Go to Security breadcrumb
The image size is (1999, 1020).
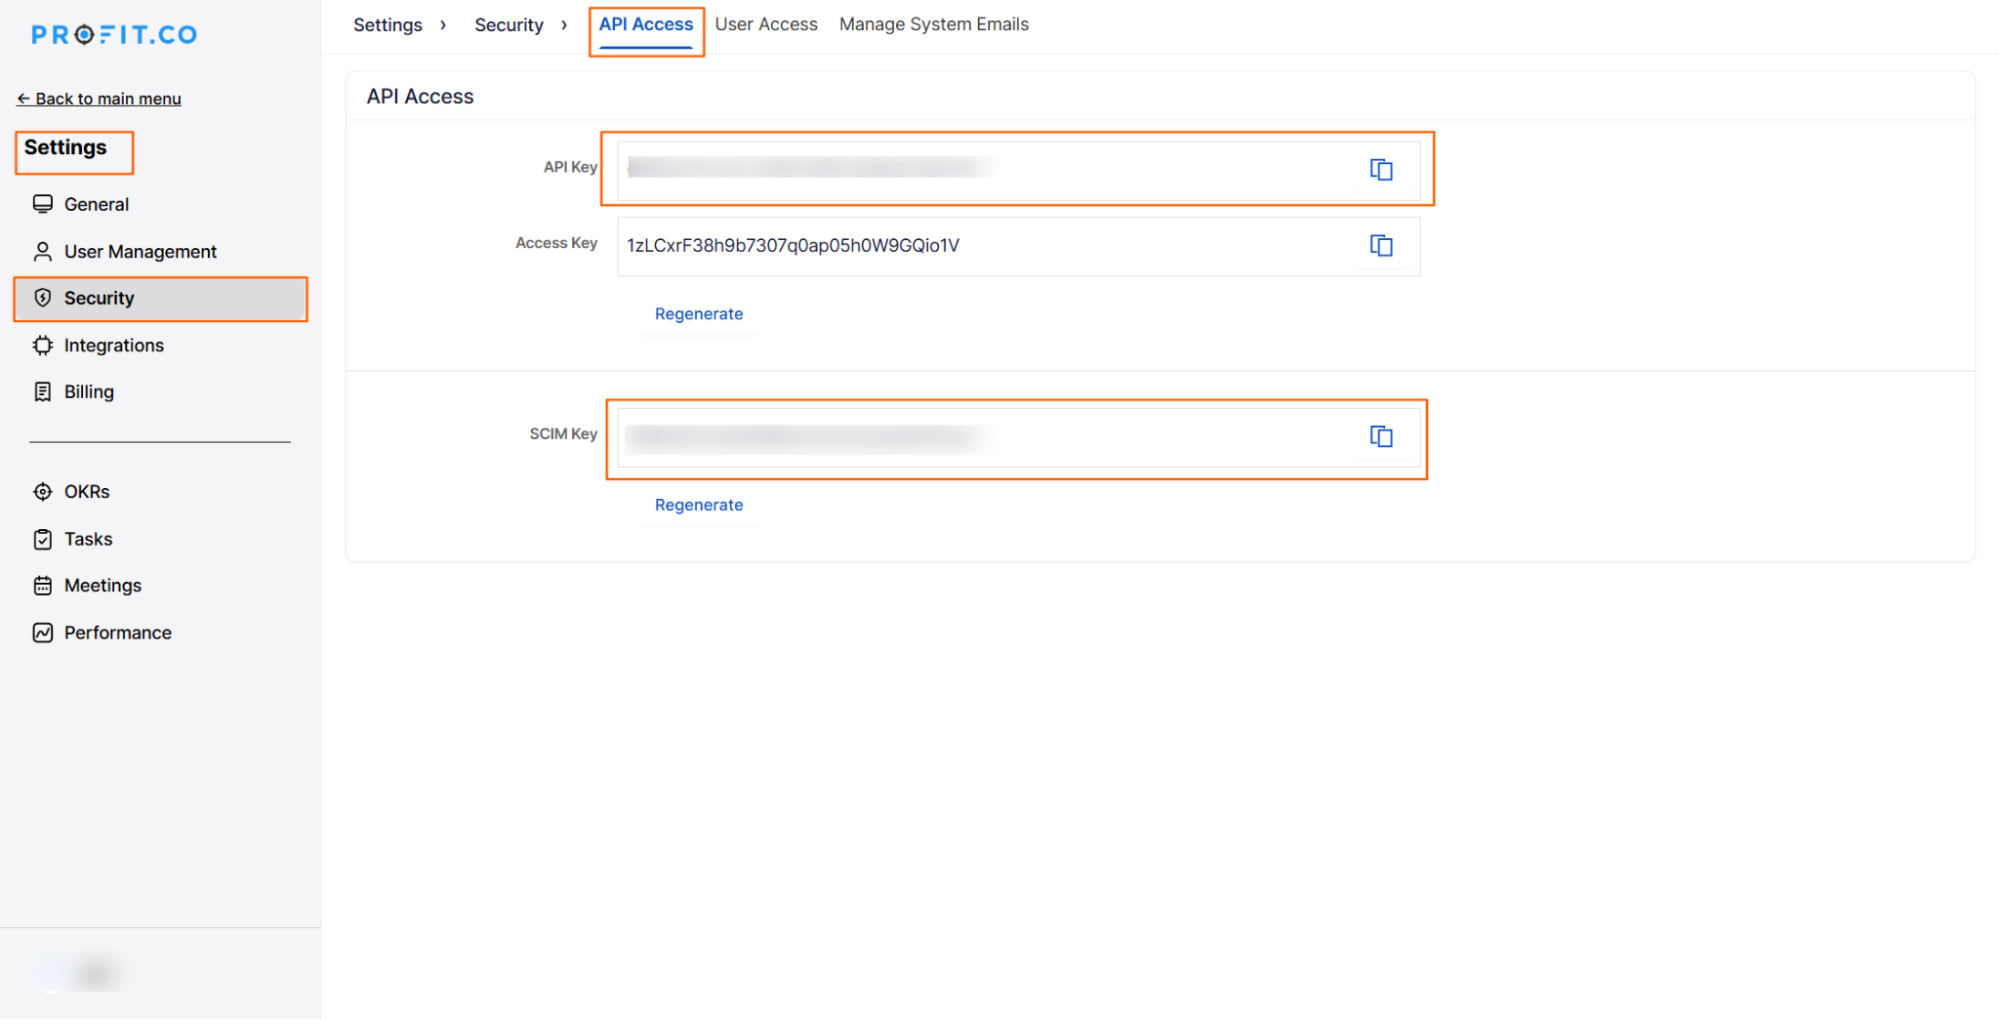[509, 25]
